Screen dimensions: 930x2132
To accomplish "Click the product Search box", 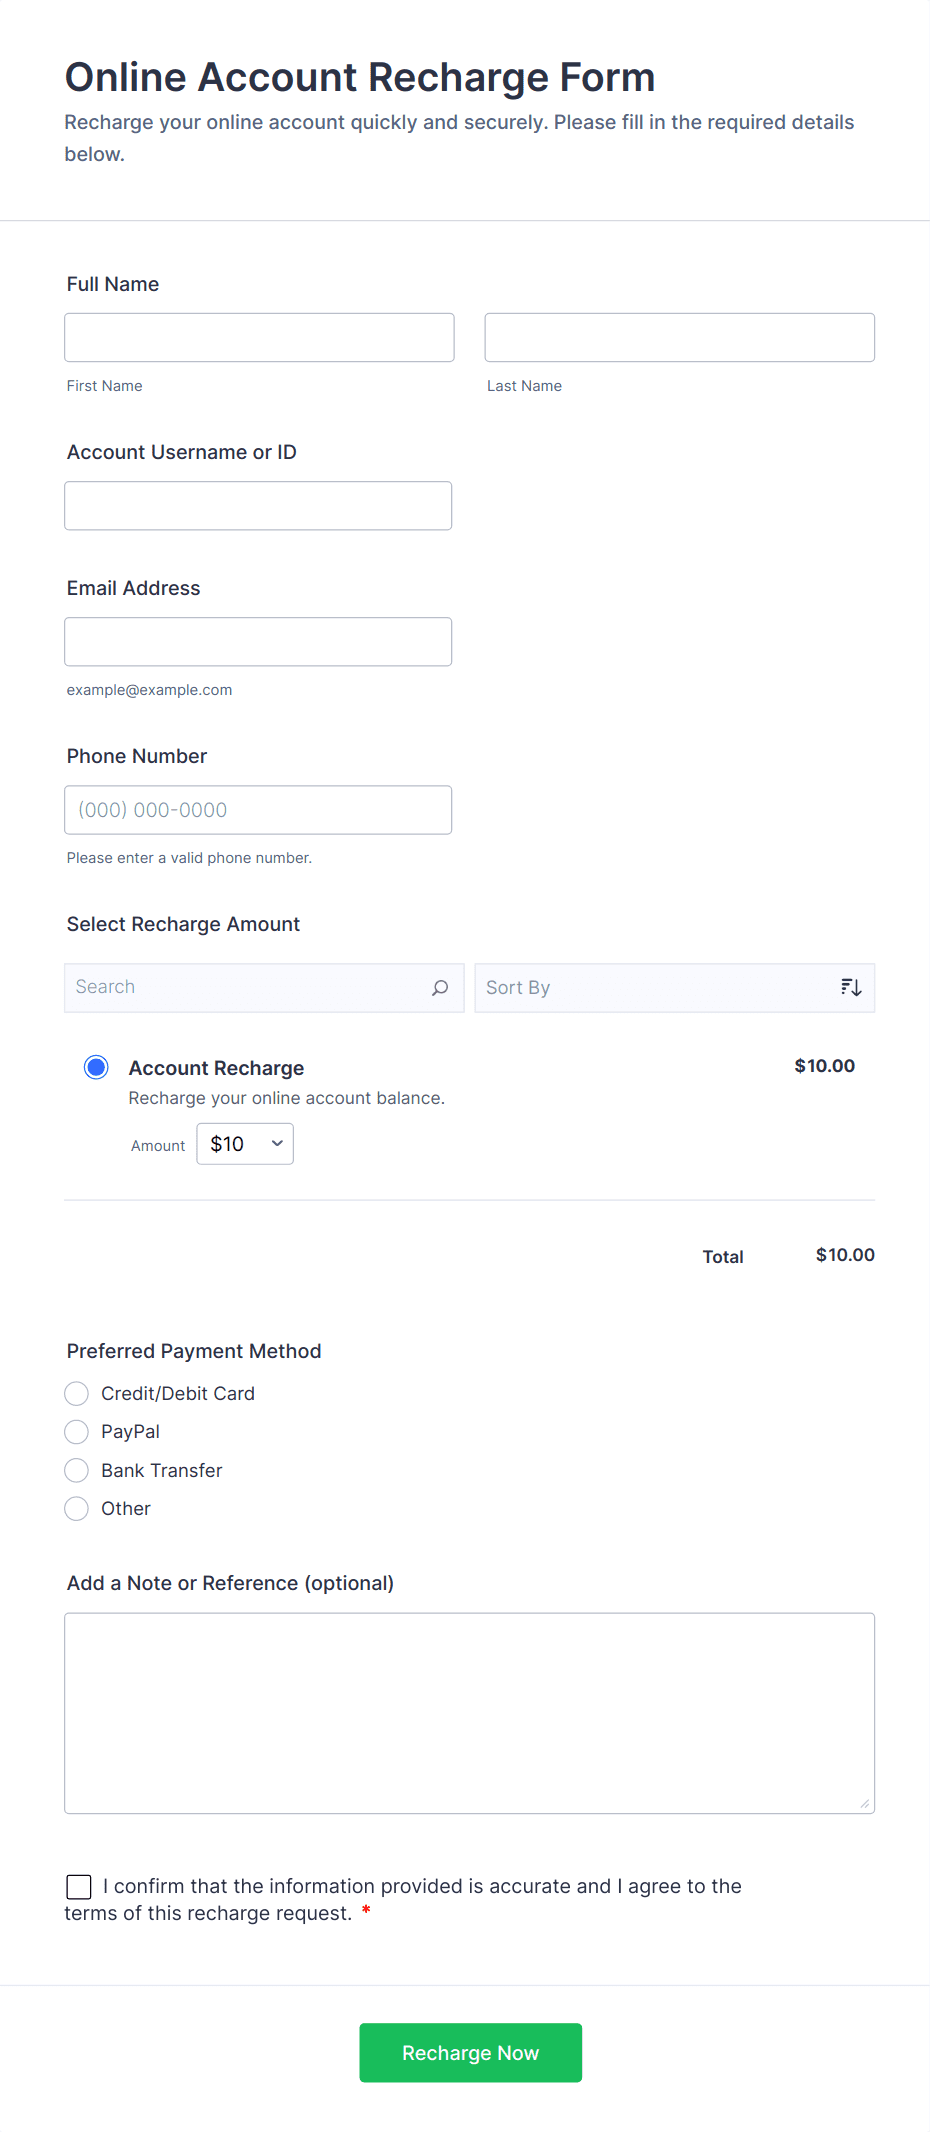I will coord(250,988).
